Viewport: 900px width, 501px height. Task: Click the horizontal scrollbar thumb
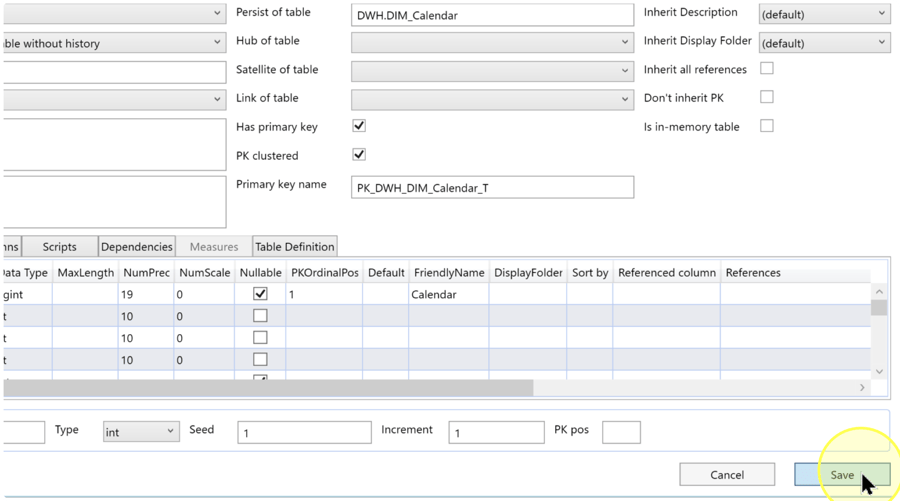click(268, 387)
